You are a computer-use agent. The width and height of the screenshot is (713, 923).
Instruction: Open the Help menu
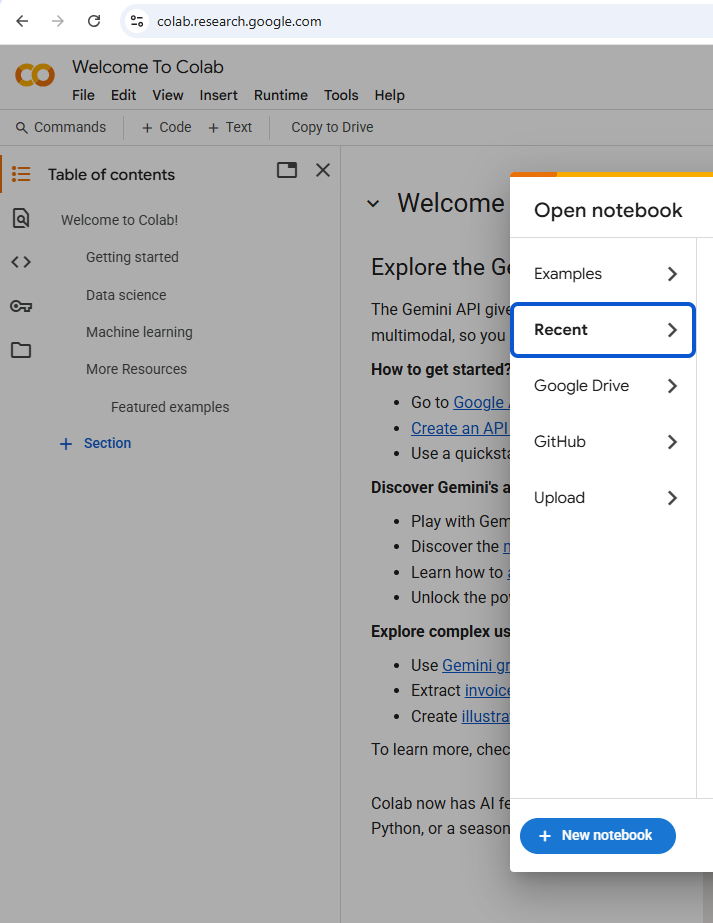(390, 95)
